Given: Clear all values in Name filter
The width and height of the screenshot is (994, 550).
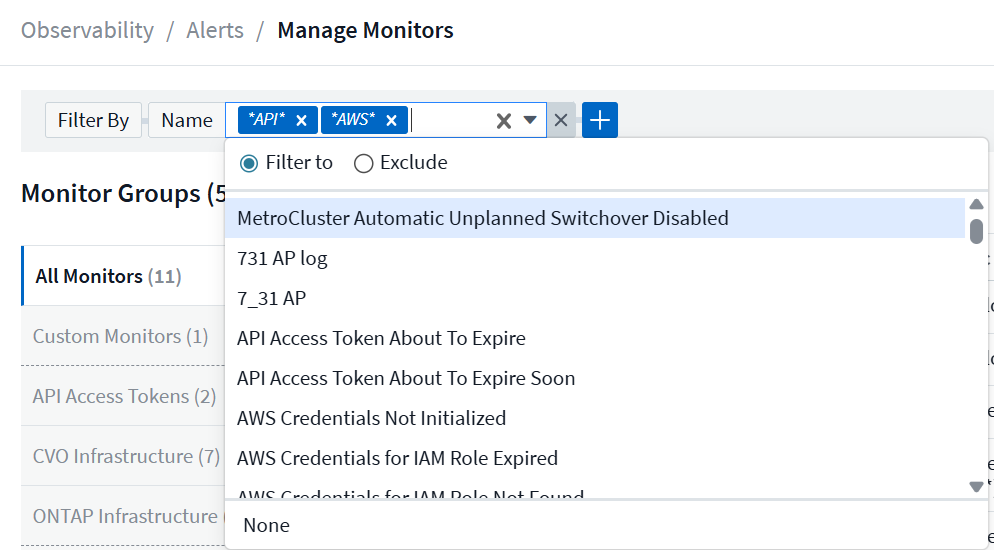Looking at the screenshot, I should click(x=504, y=121).
